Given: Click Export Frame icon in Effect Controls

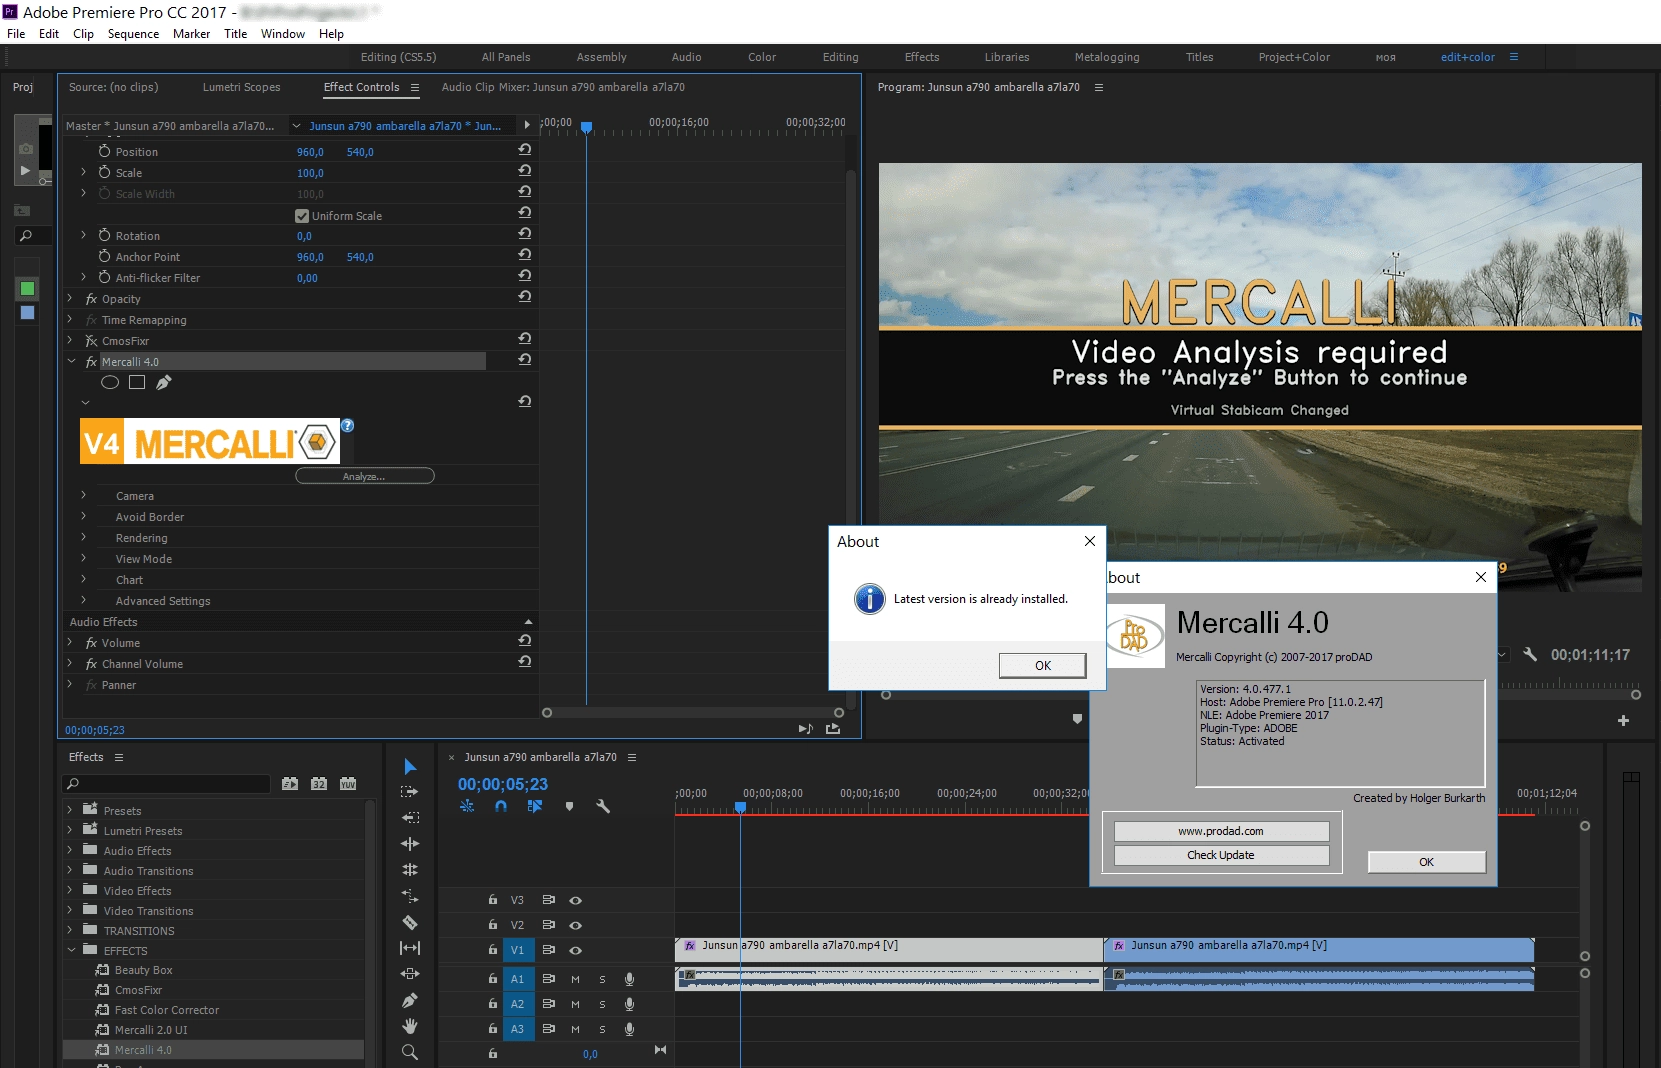Looking at the screenshot, I should [x=833, y=729].
